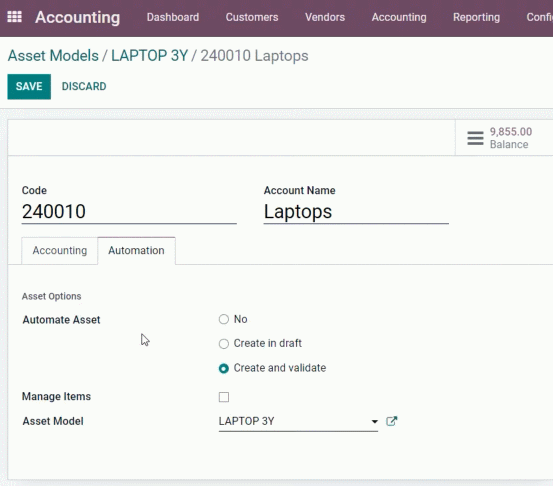Switch to the Automation tab
Screen dimensions: 553x486
click(x=136, y=250)
